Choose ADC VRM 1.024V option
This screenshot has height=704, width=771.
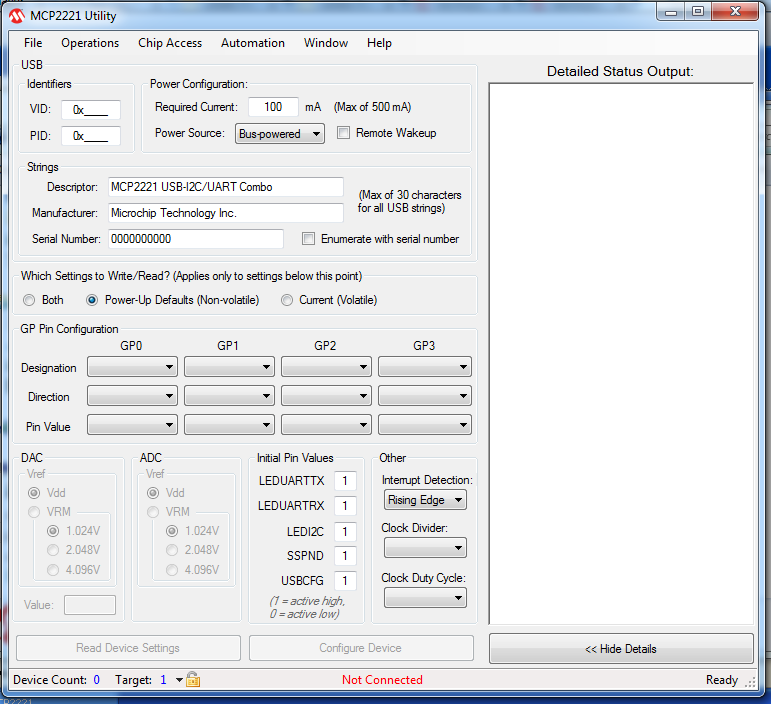[172, 531]
